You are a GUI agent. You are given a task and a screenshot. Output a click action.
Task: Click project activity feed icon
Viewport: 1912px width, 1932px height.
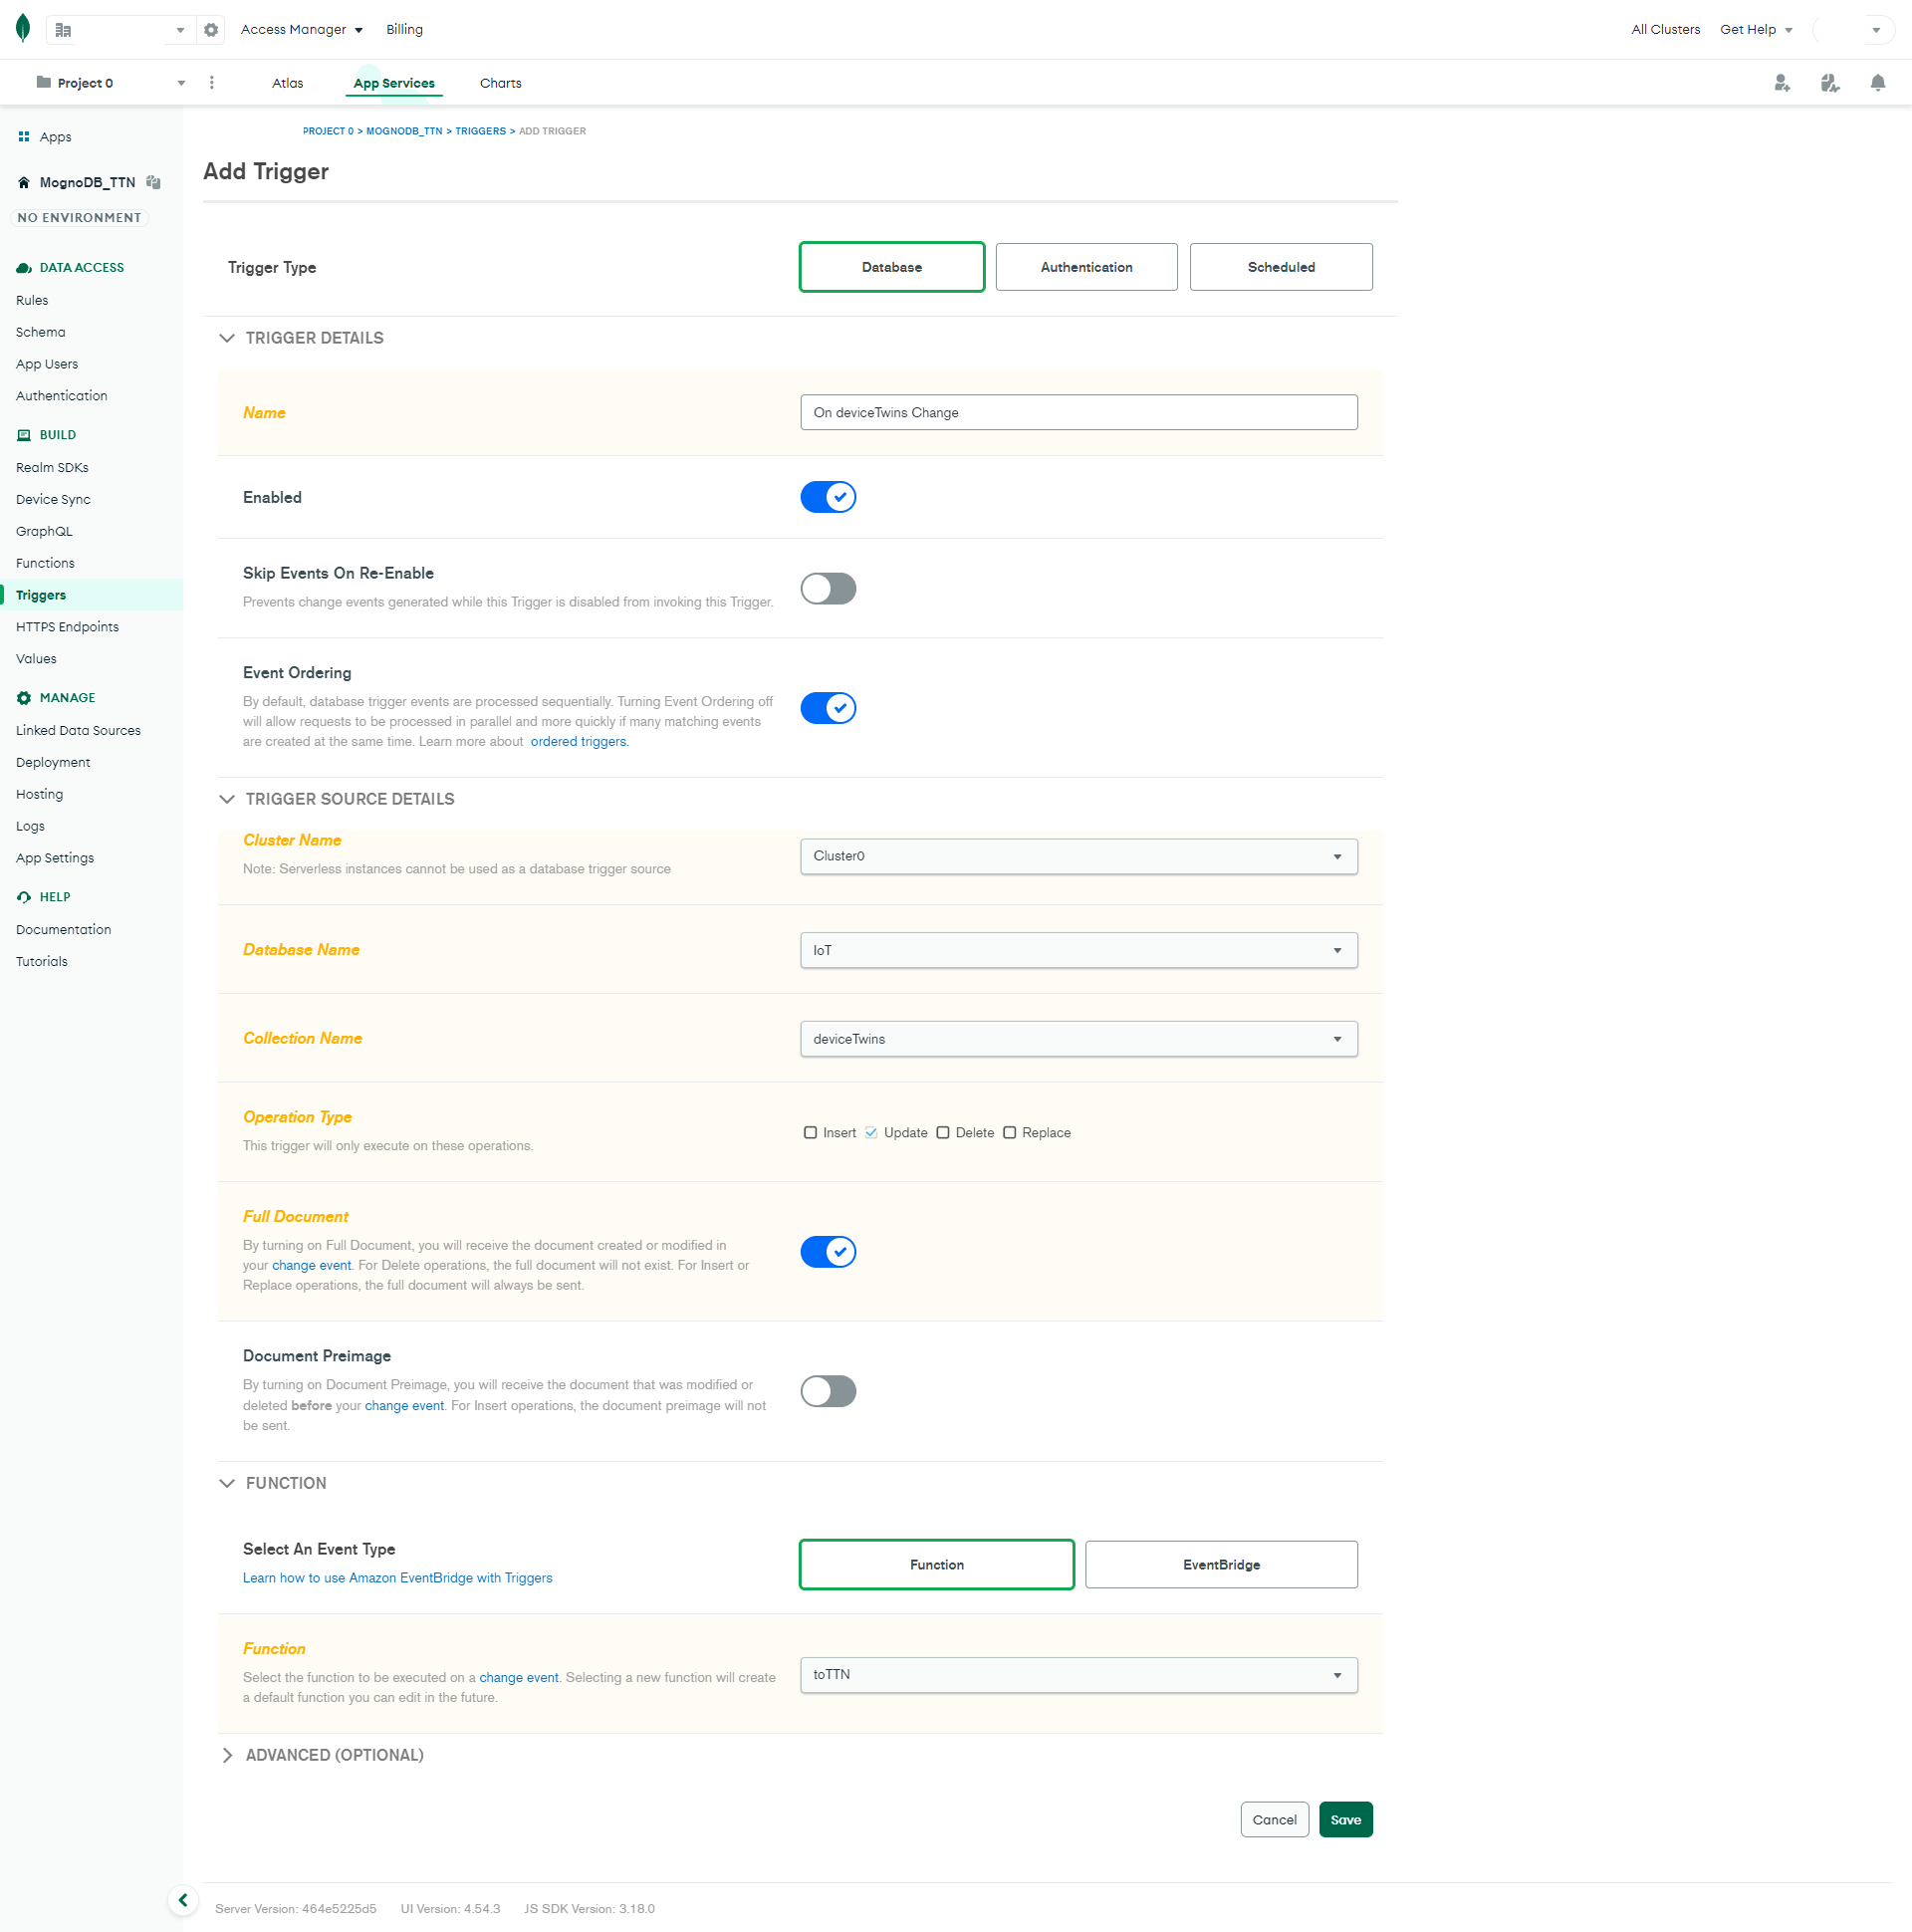pos(1829,83)
